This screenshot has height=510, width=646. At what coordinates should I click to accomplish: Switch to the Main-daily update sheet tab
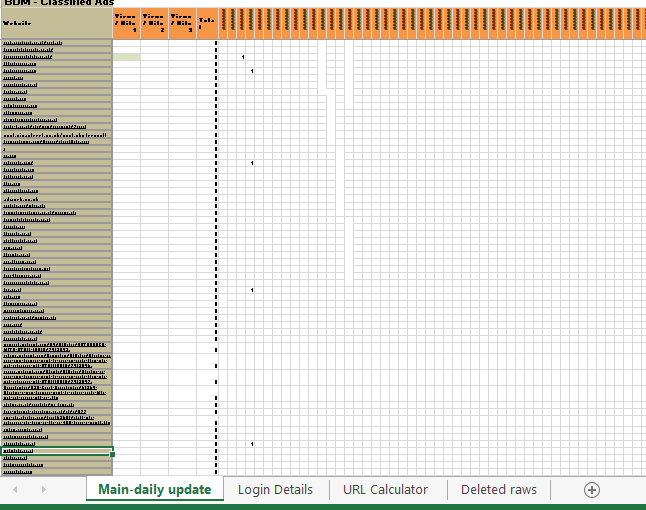click(154, 489)
